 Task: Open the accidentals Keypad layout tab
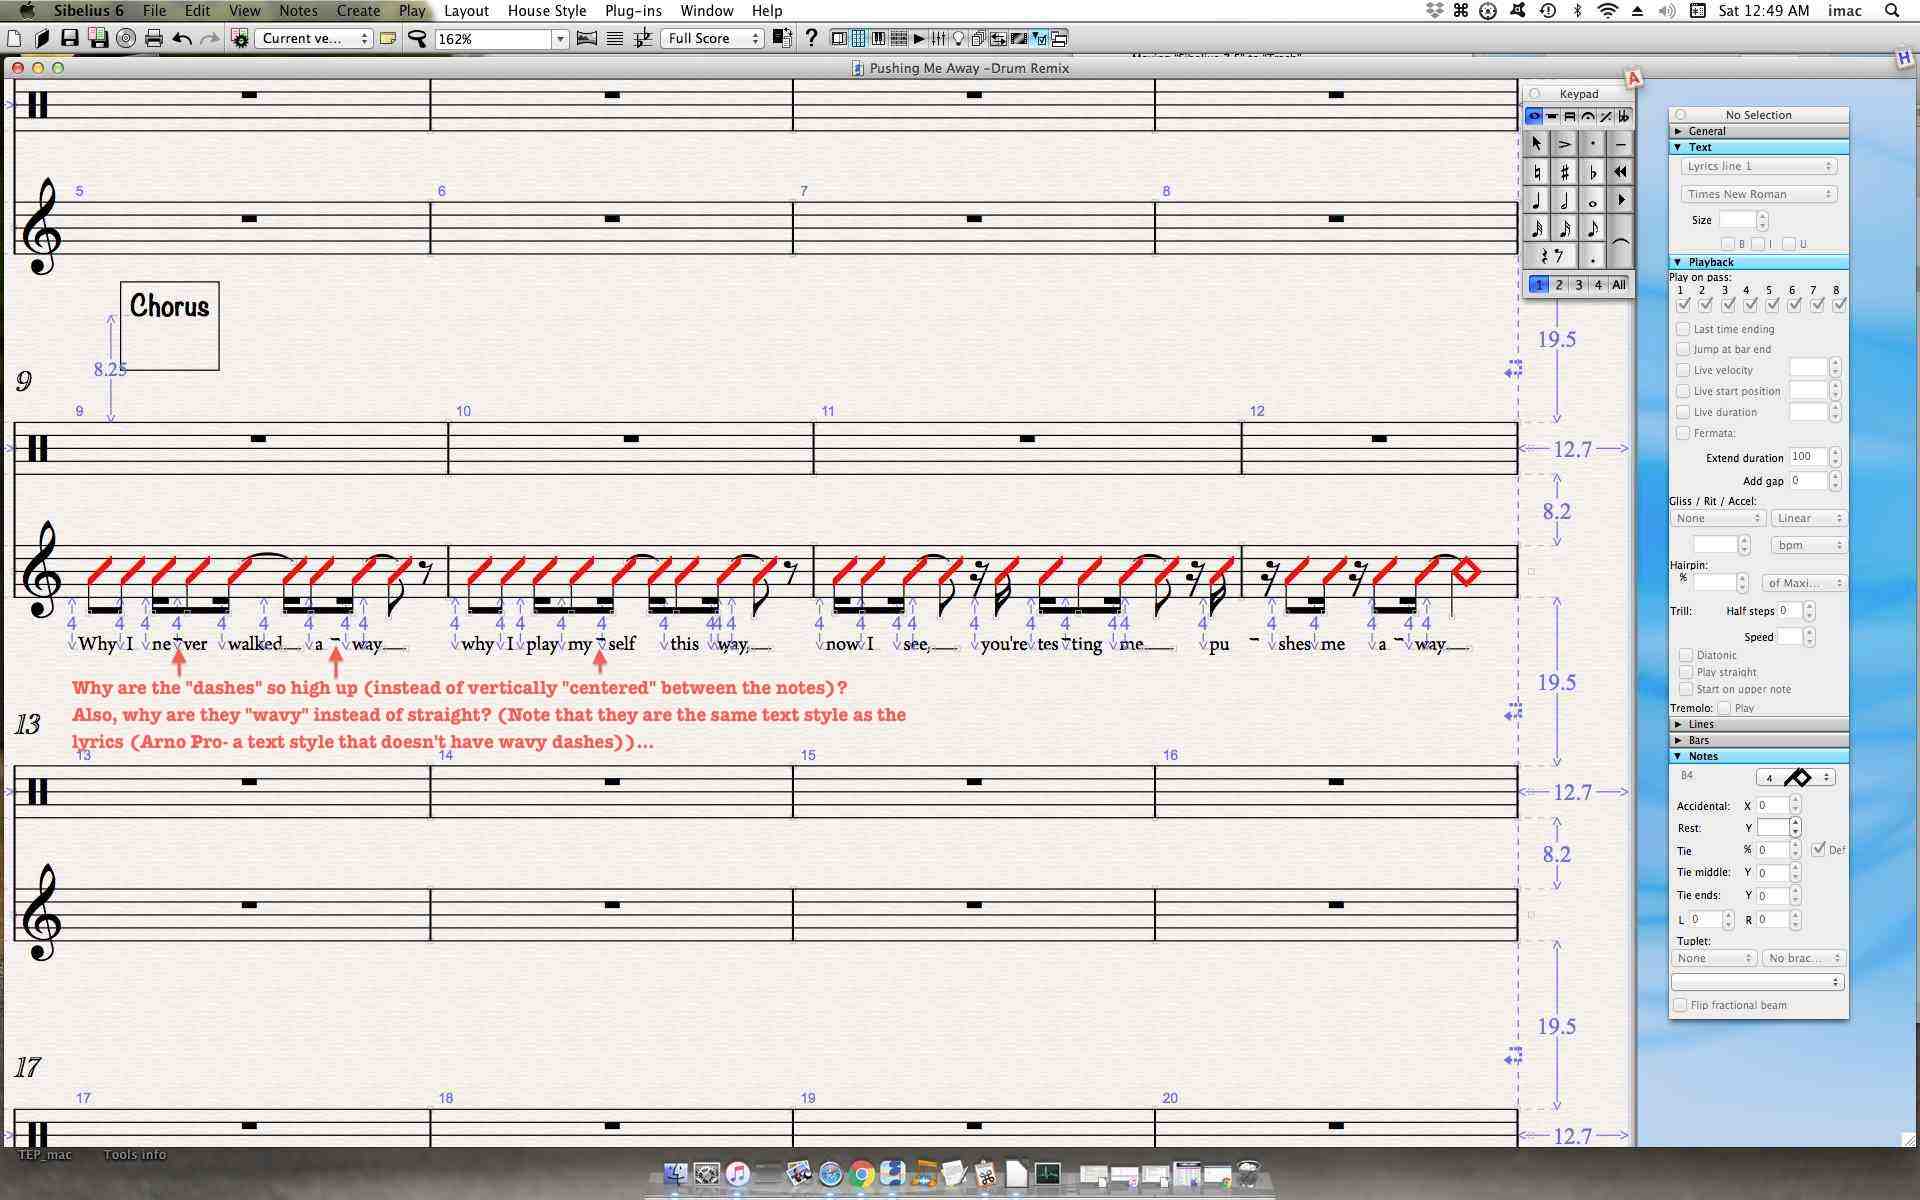[1623, 116]
